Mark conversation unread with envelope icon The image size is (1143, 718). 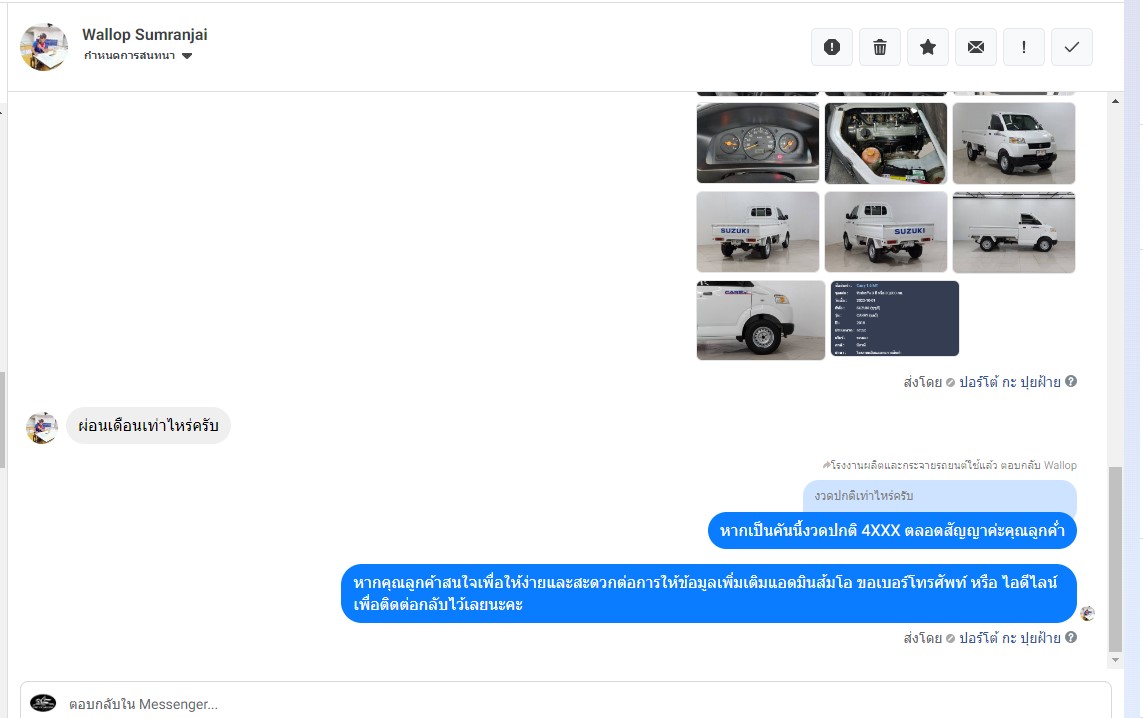[x=976, y=47]
